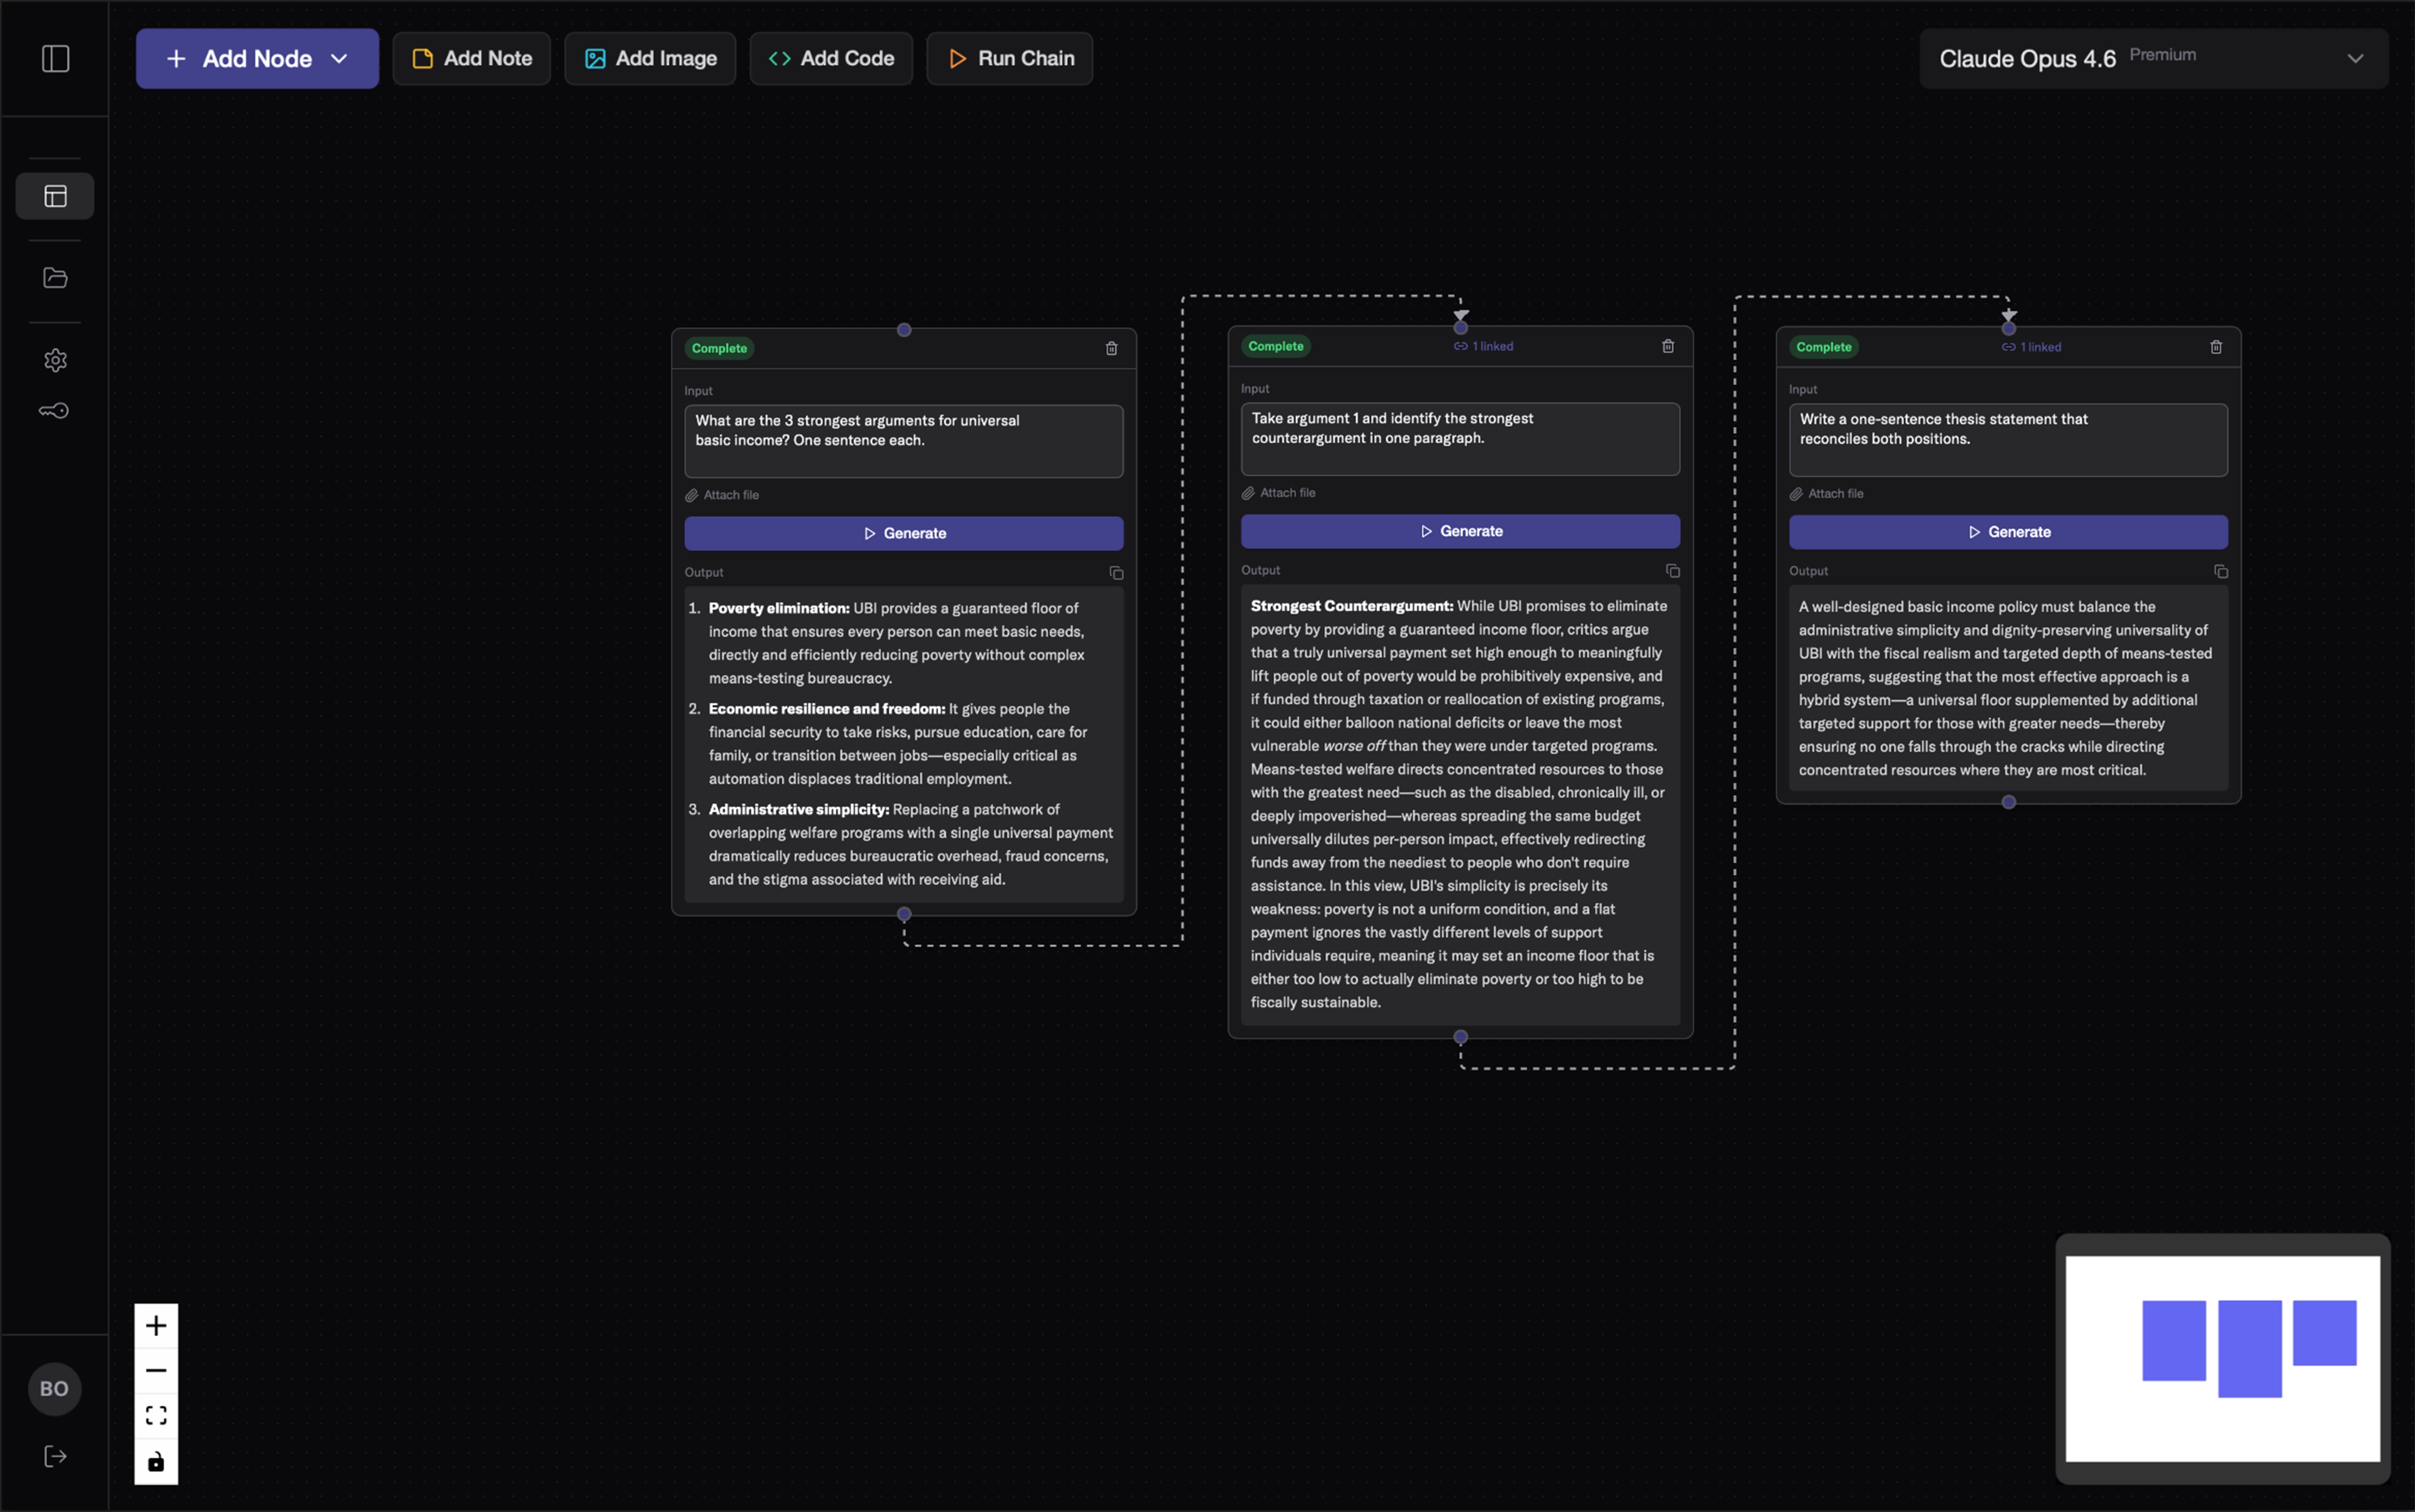Open the folder icon in sidebar
Image resolution: width=2415 pixels, height=1512 pixels.
tap(55, 278)
